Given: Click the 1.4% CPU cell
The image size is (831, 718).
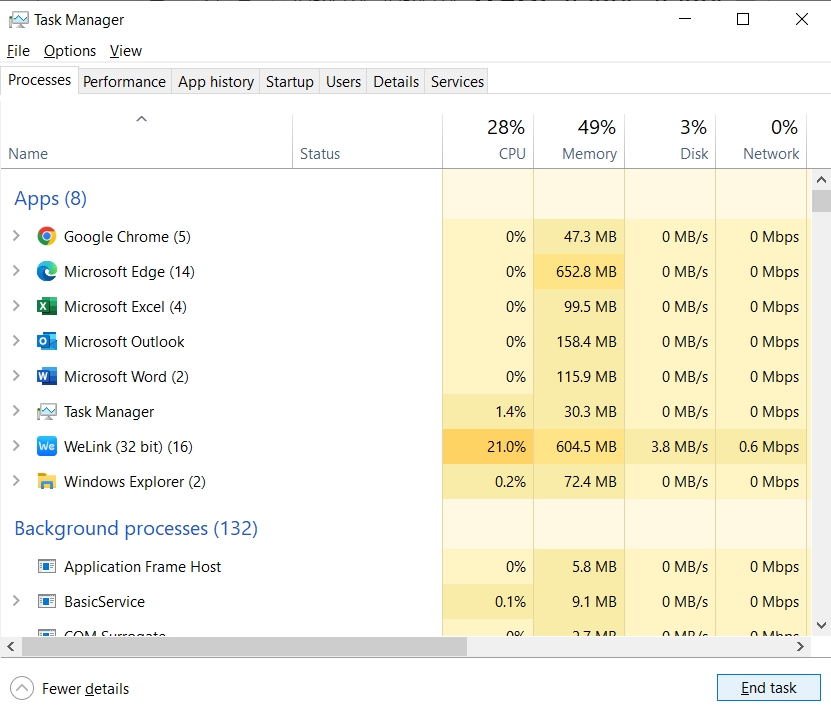Looking at the screenshot, I should pyautogui.click(x=488, y=411).
